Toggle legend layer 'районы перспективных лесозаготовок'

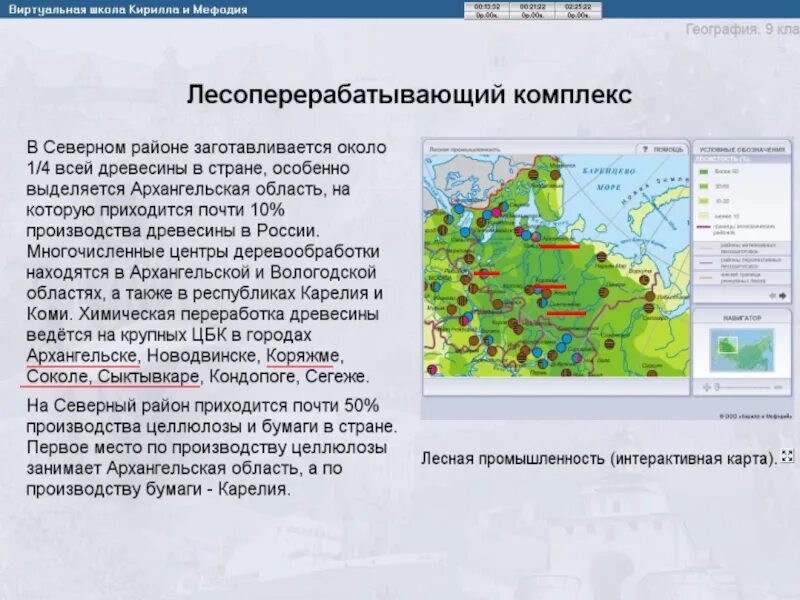(742, 263)
